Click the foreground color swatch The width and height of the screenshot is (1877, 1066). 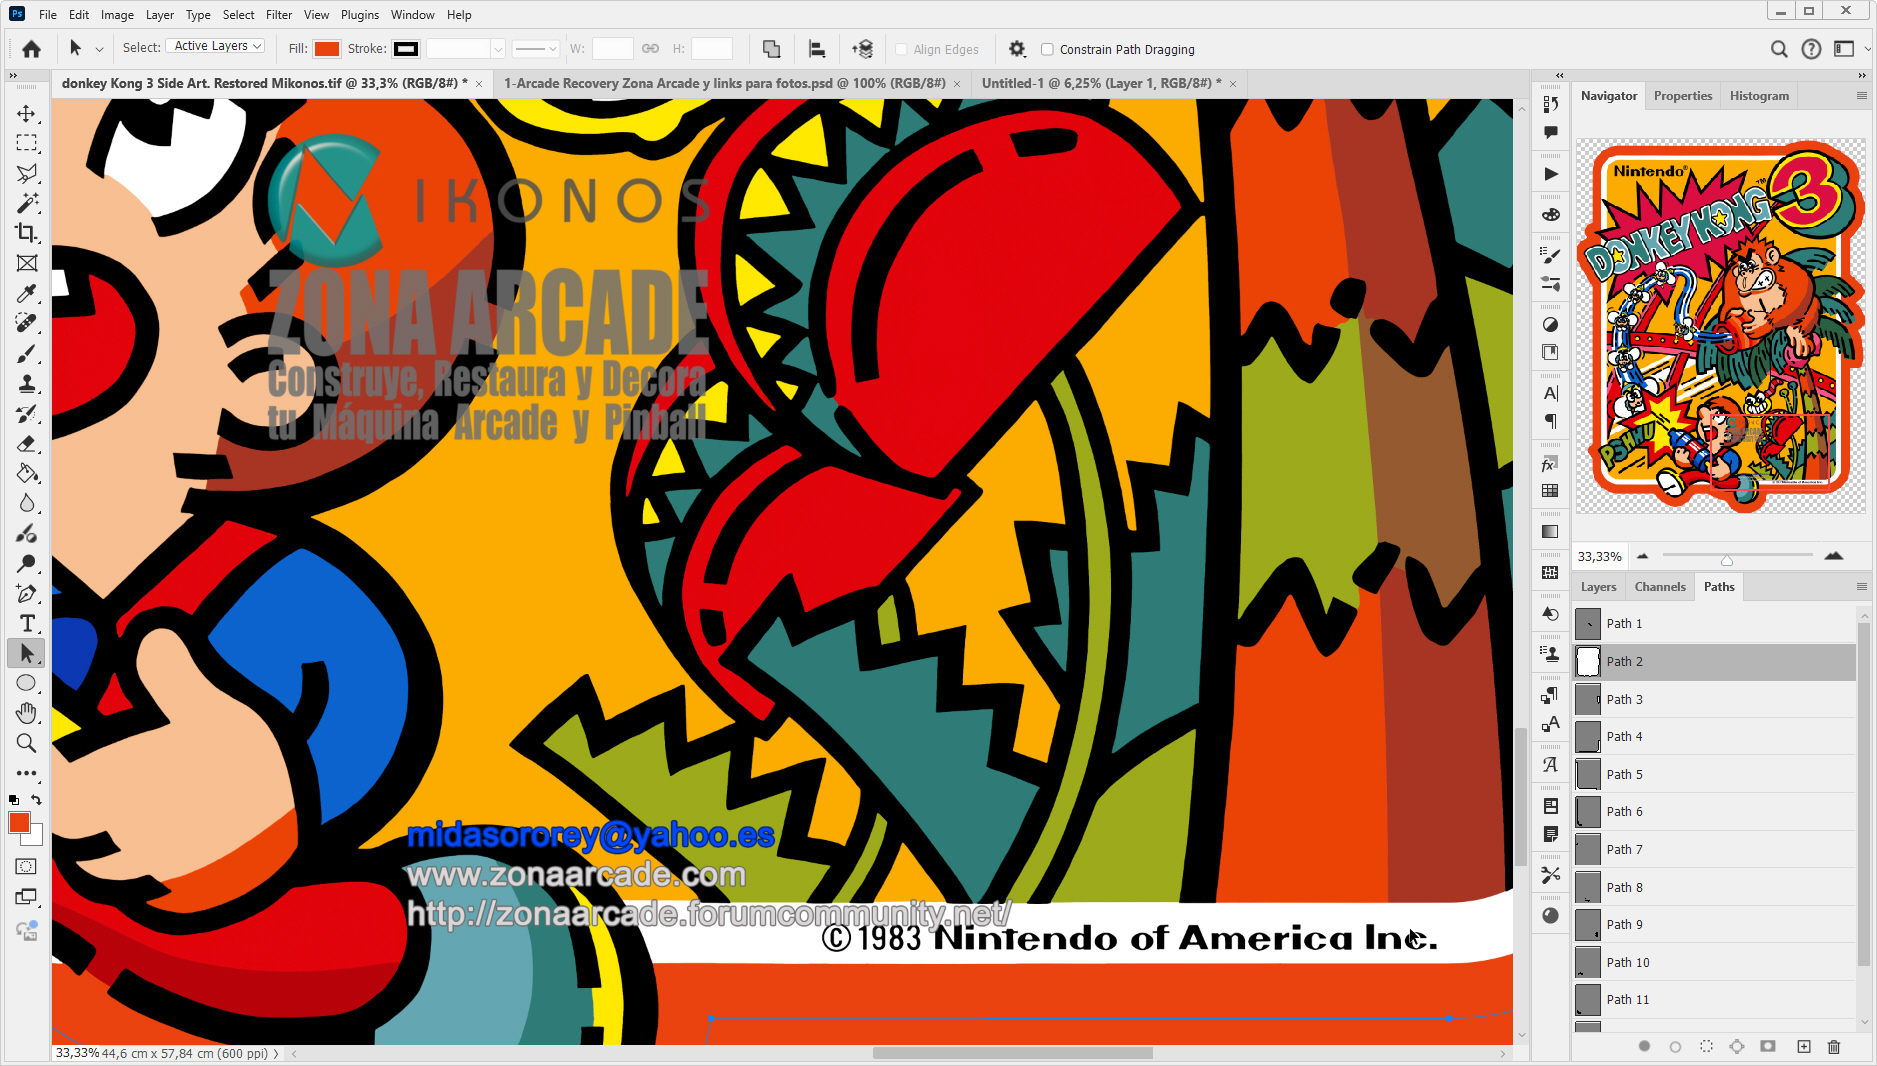[19, 822]
